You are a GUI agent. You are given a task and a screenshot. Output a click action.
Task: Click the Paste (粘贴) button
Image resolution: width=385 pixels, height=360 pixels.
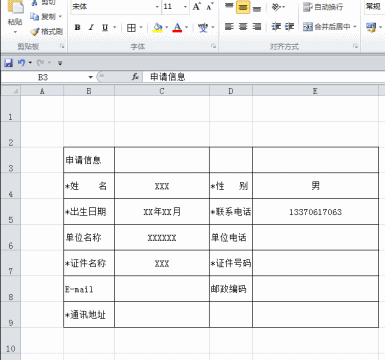pos(15,13)
